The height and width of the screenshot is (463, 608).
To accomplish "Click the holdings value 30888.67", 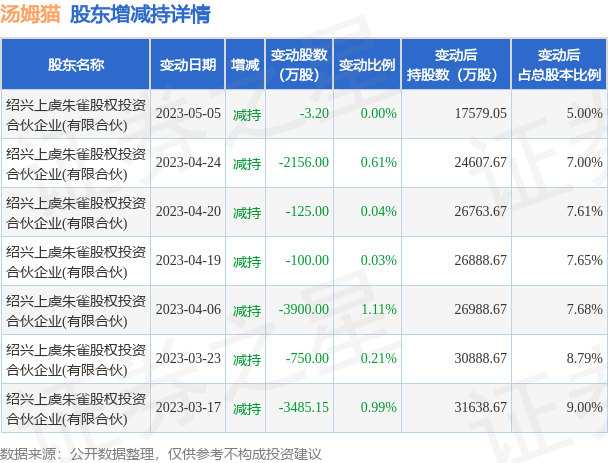I will coord(480,359).
